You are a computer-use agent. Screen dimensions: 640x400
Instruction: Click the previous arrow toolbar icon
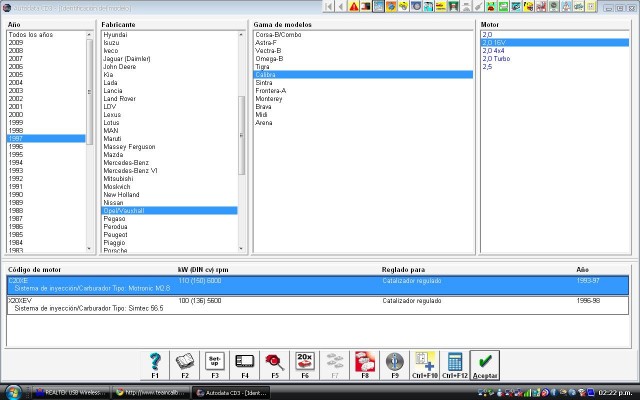[341, 7]
